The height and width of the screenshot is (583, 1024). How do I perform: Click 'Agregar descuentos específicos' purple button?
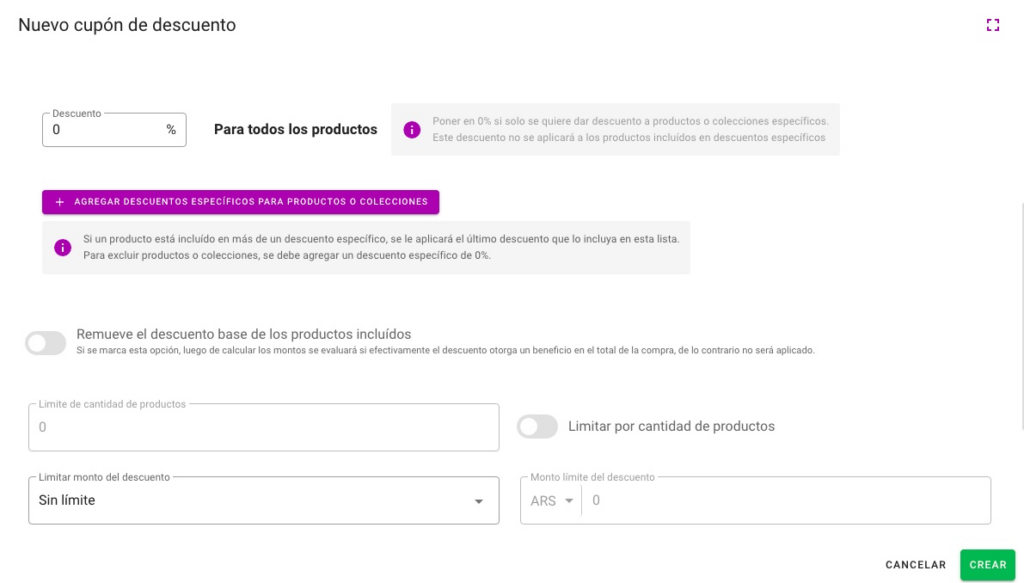tap(240, 202)
